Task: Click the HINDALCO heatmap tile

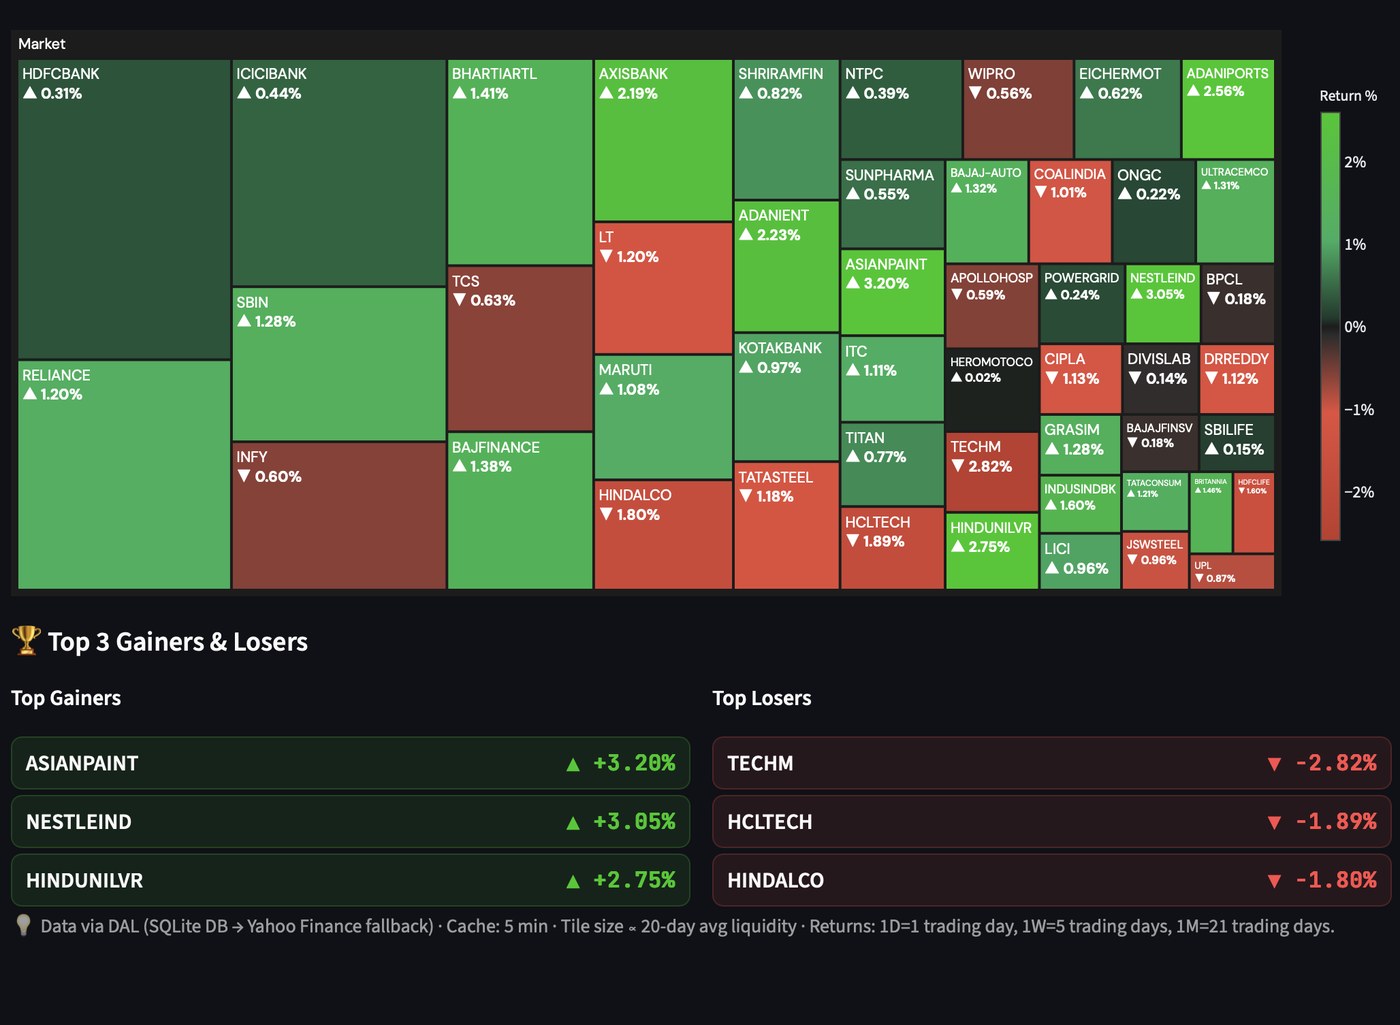Action: click(663, 535)
